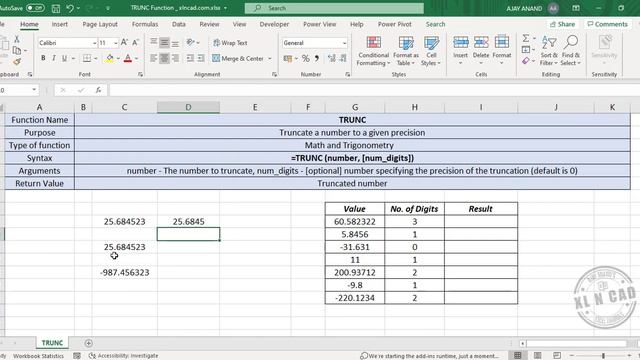This screenshot has height=360, width=640.
Task: Click the Fill Color bucket icon
Action: (x=109, y=58)
